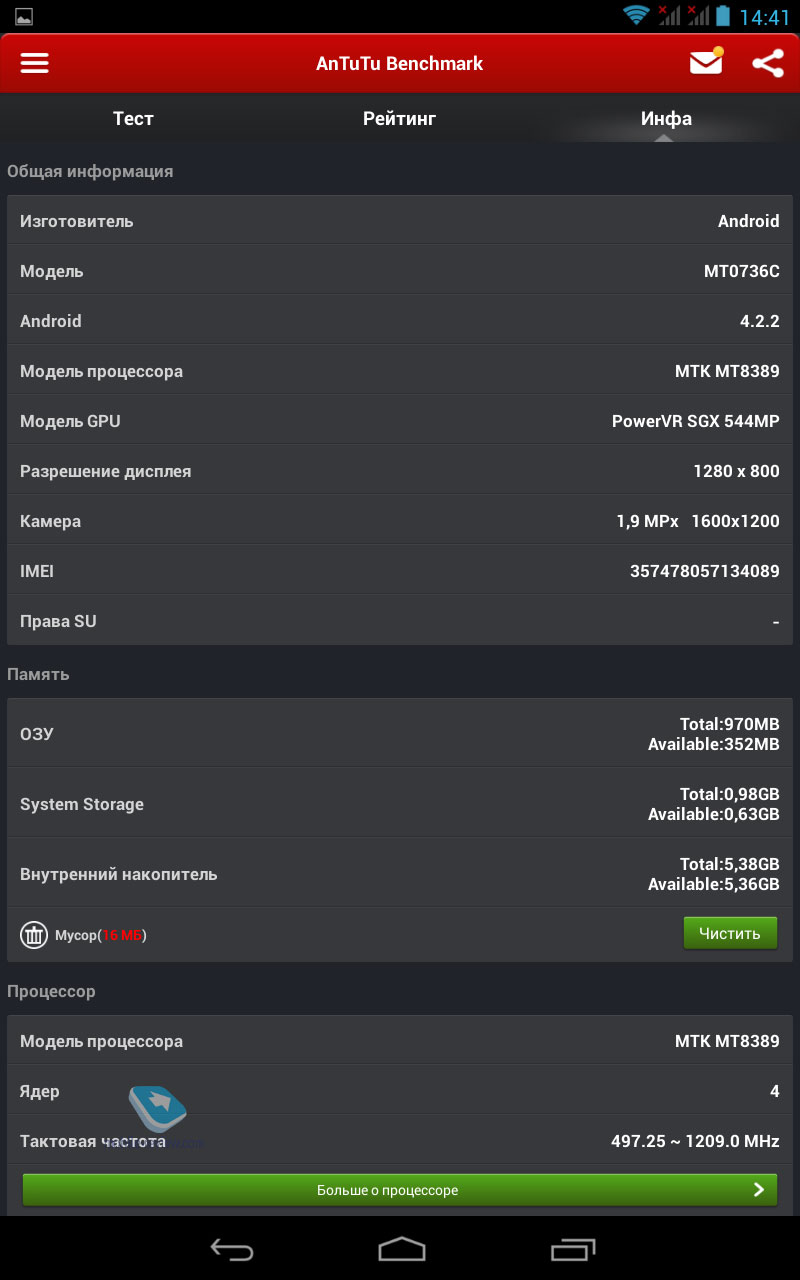Open the hamburger menu icon
Viewport: 800px width, 1280px height.
pyautogui.click(x=35, y=63)
